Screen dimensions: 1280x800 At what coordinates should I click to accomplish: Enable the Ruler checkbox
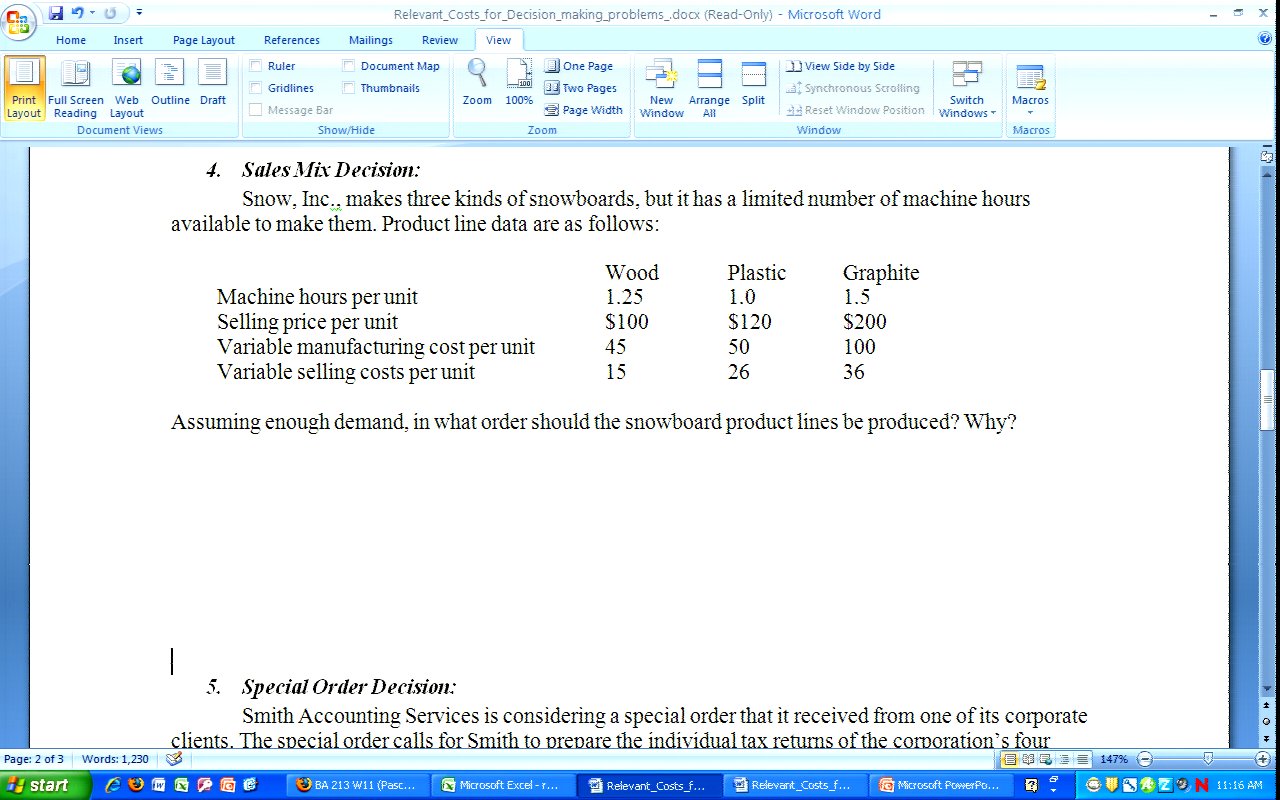click(256, 66)
